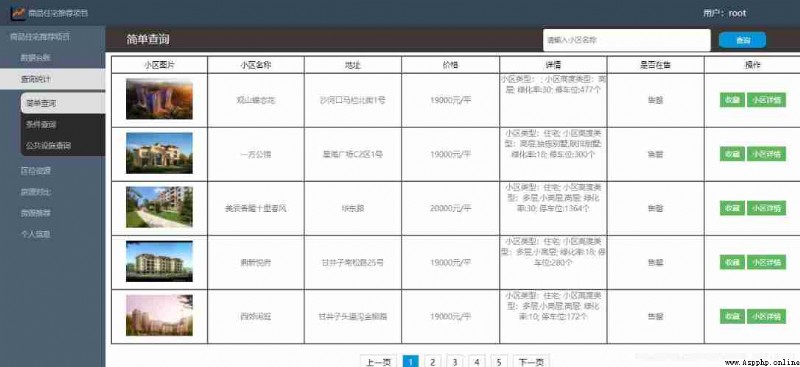Click the purple high-rise towers thumbnail
This screenshot has height=367, width=800.
point(159,99)
